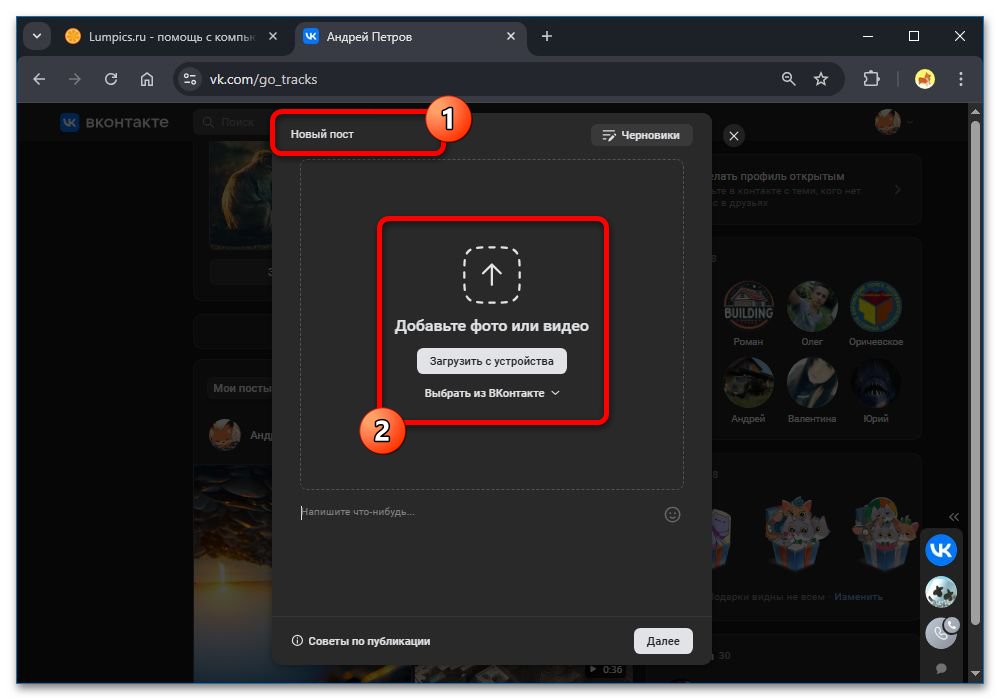This screenshot has height=700, width=1000.
Task: Click the Сделать профиль открытым banner arrow
Action: (x=897, y=189)
